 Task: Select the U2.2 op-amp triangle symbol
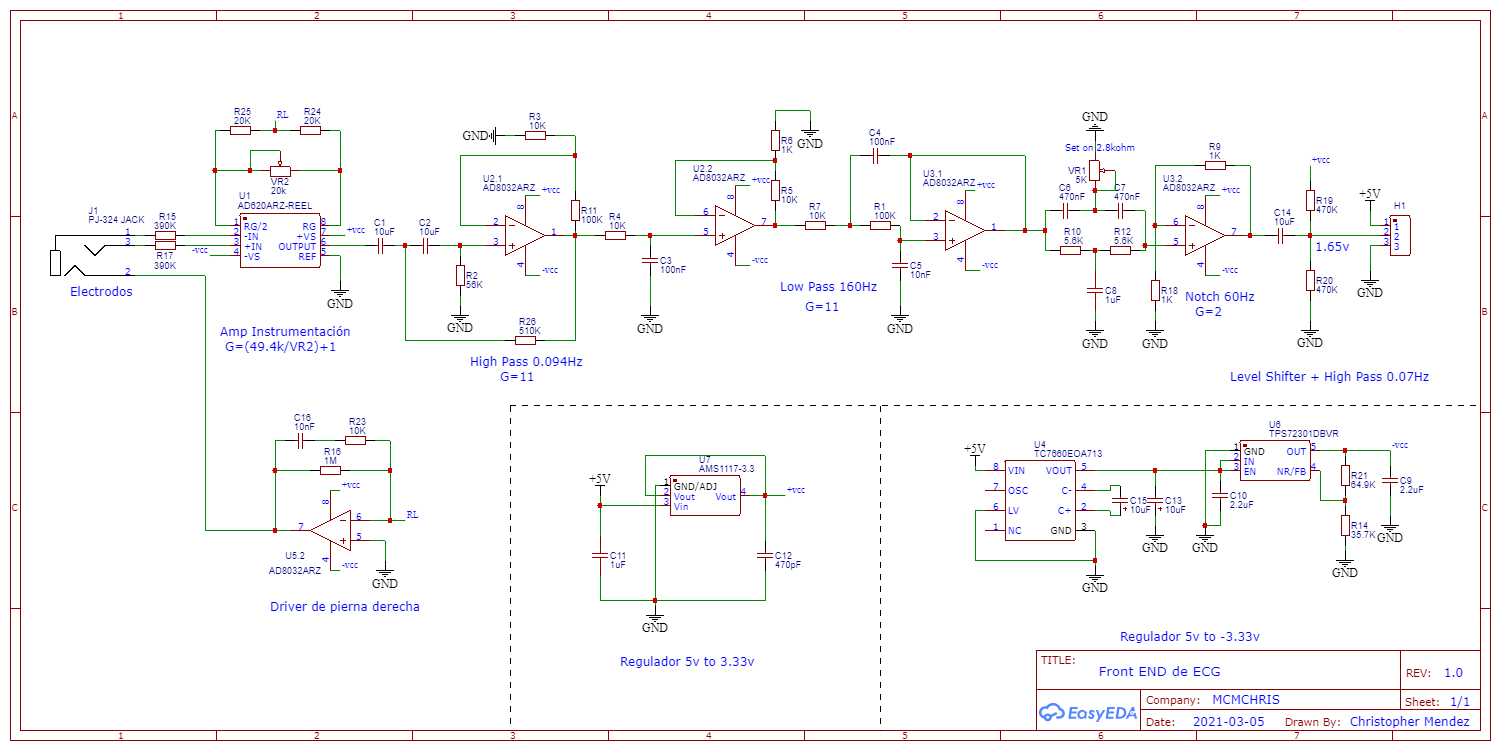(x=736, y=225)
